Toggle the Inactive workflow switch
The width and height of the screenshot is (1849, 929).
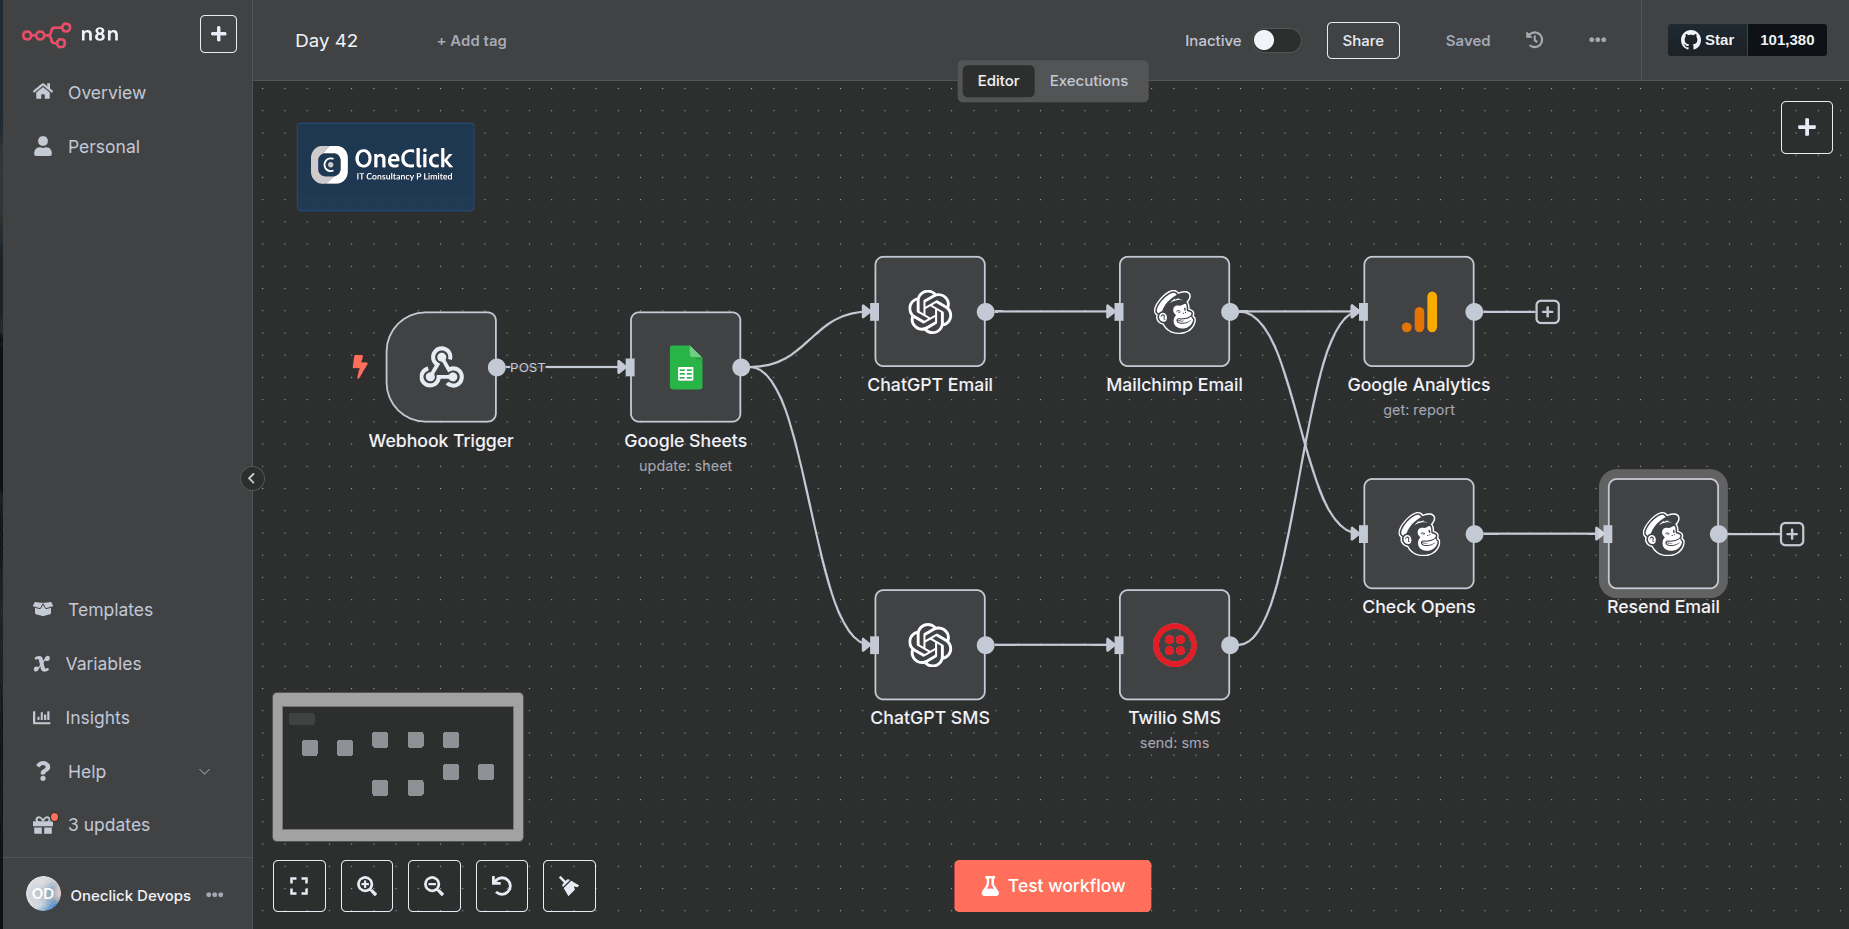[x=1276, y=40]
